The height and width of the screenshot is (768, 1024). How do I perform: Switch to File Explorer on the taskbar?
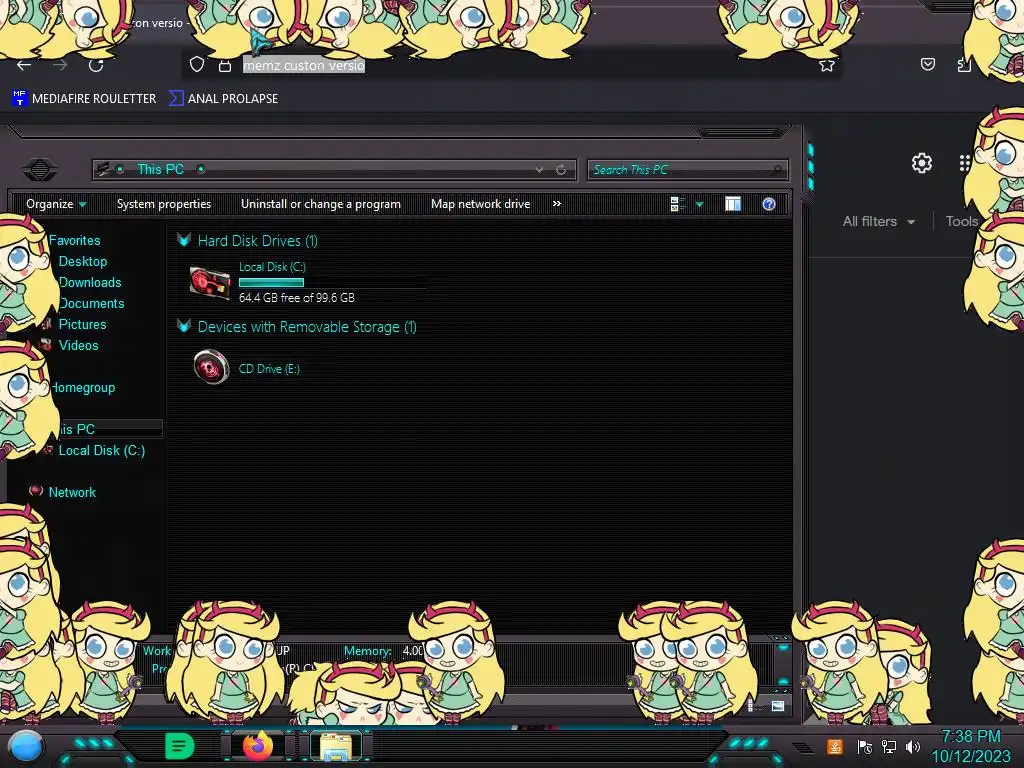[336, 746]
